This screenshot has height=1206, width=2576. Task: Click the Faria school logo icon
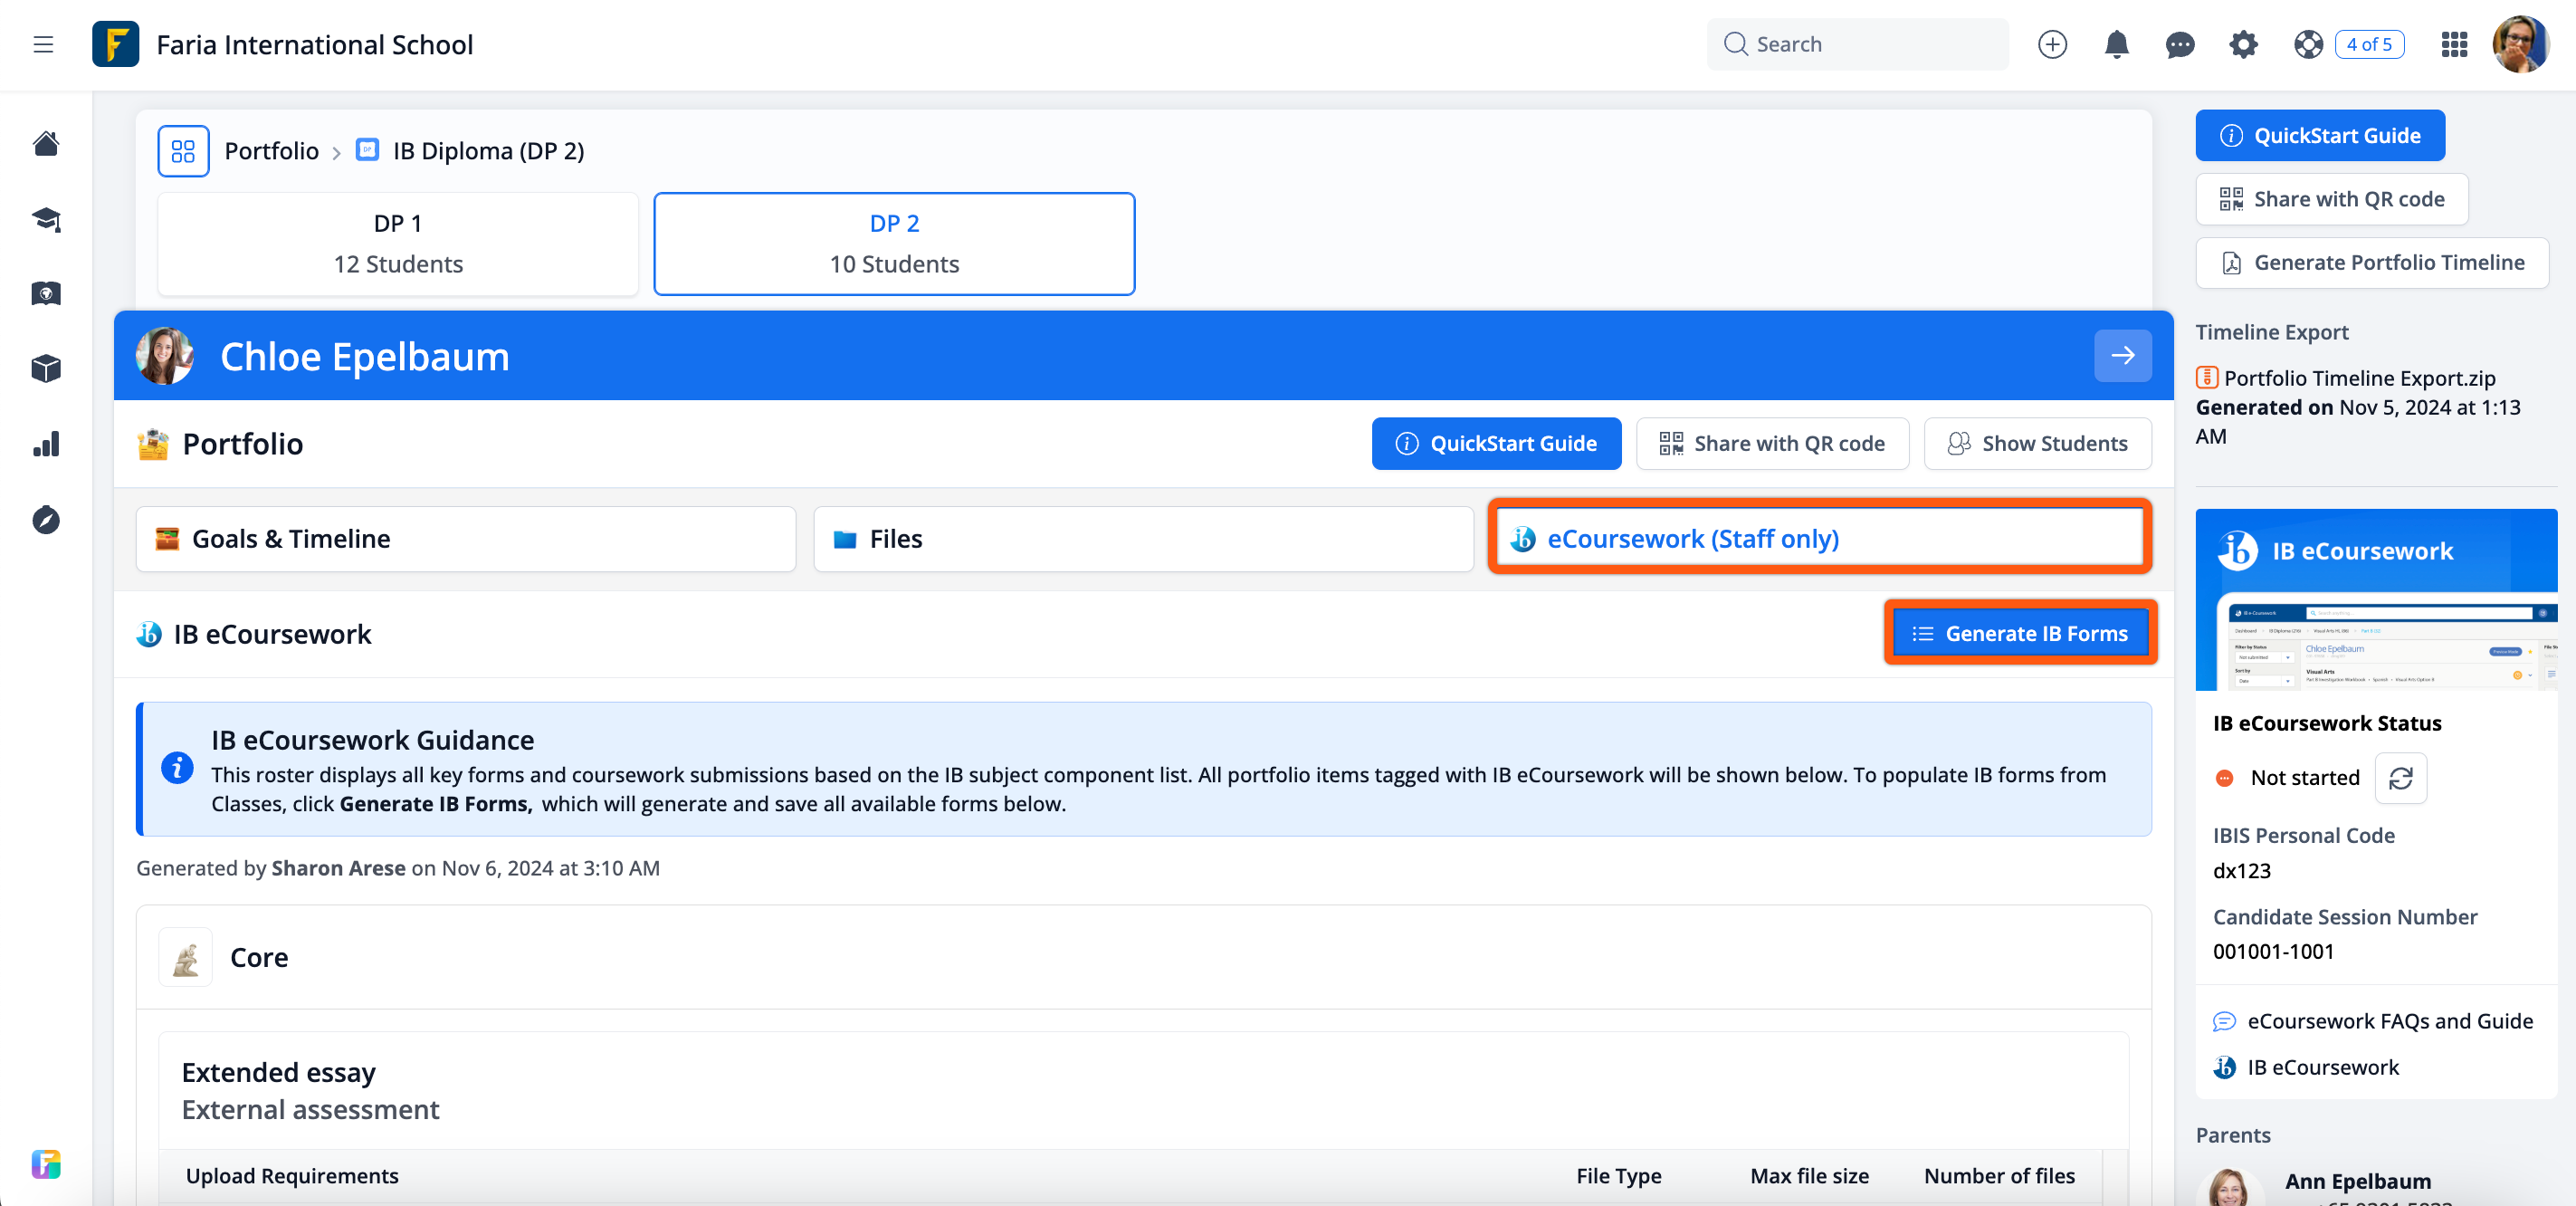coord(115,44)
